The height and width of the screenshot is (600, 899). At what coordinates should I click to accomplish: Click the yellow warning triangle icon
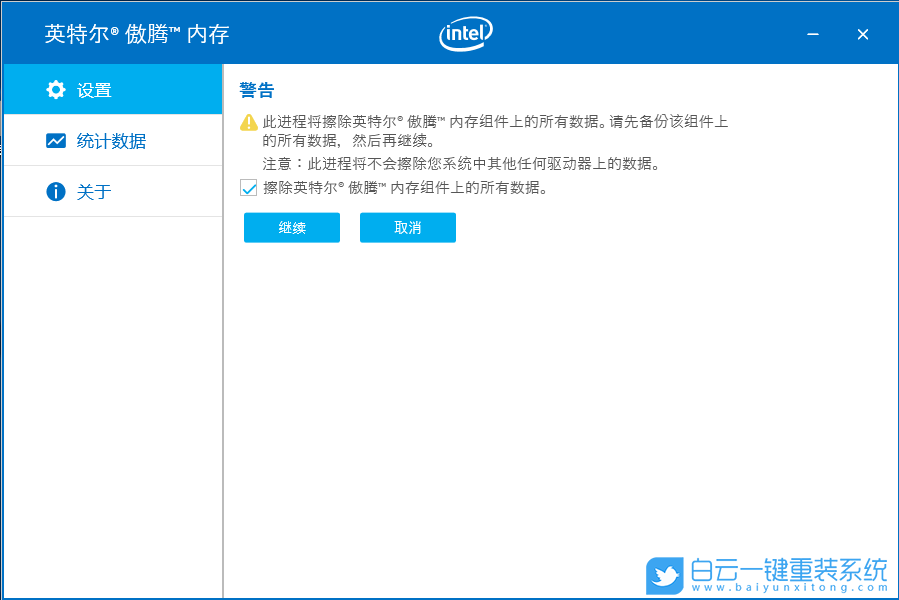pos(248,120)
